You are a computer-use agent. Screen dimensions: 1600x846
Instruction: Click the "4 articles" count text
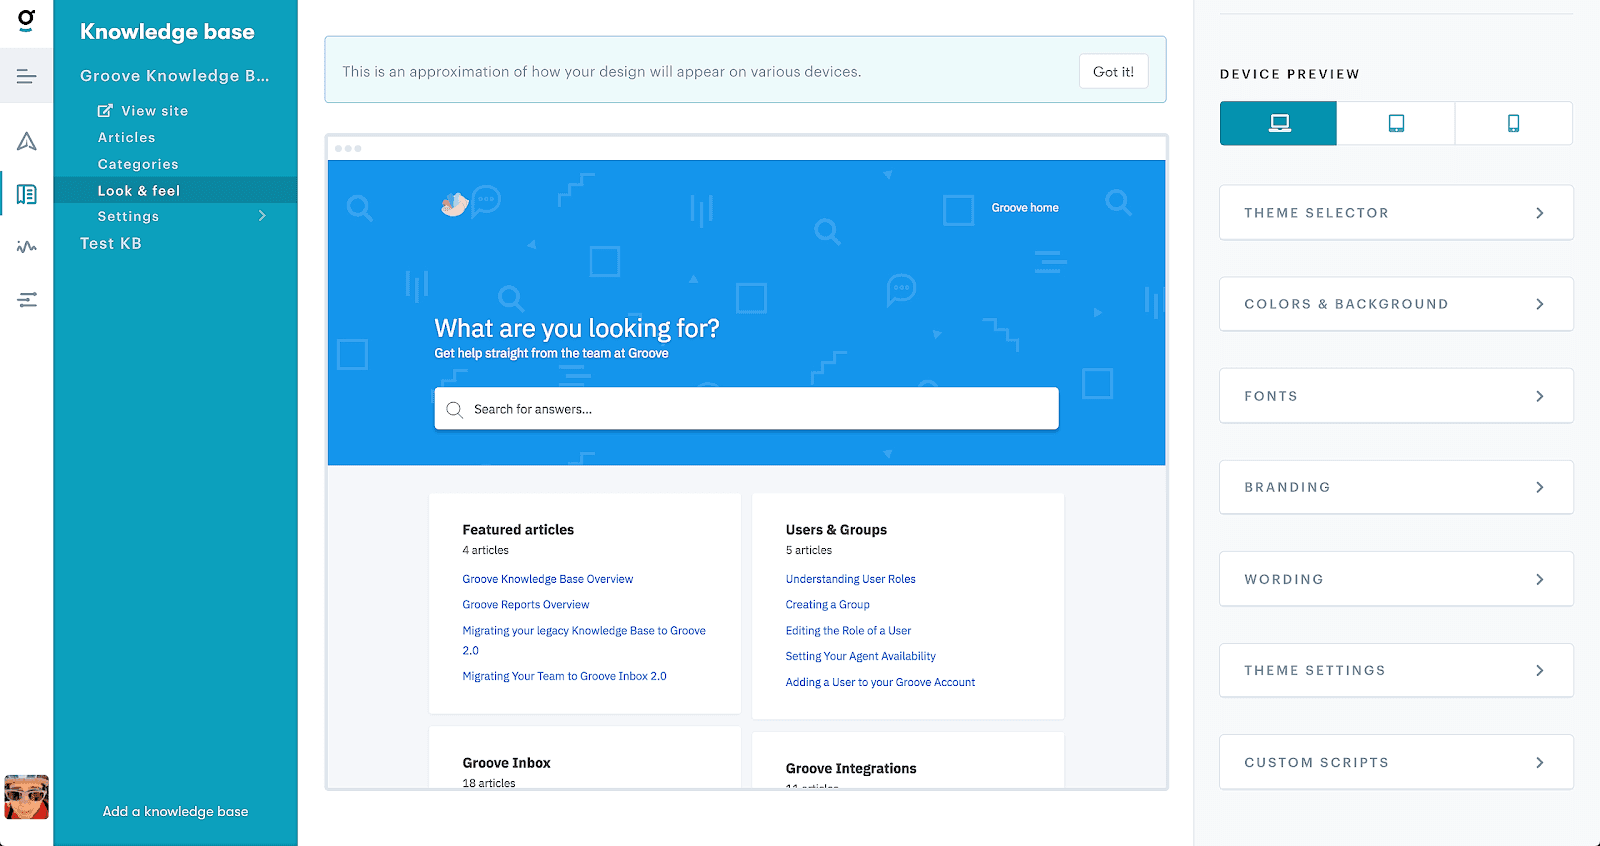pos(485,550)
